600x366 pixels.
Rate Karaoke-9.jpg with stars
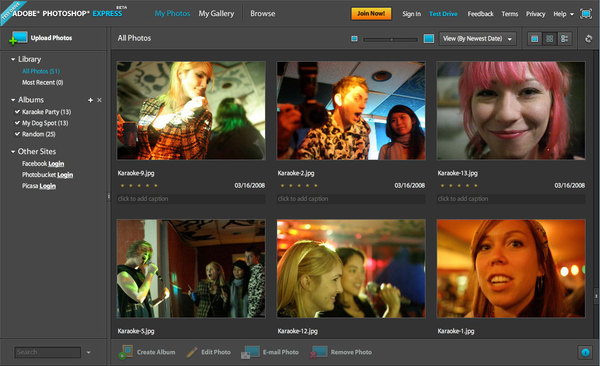139,186
